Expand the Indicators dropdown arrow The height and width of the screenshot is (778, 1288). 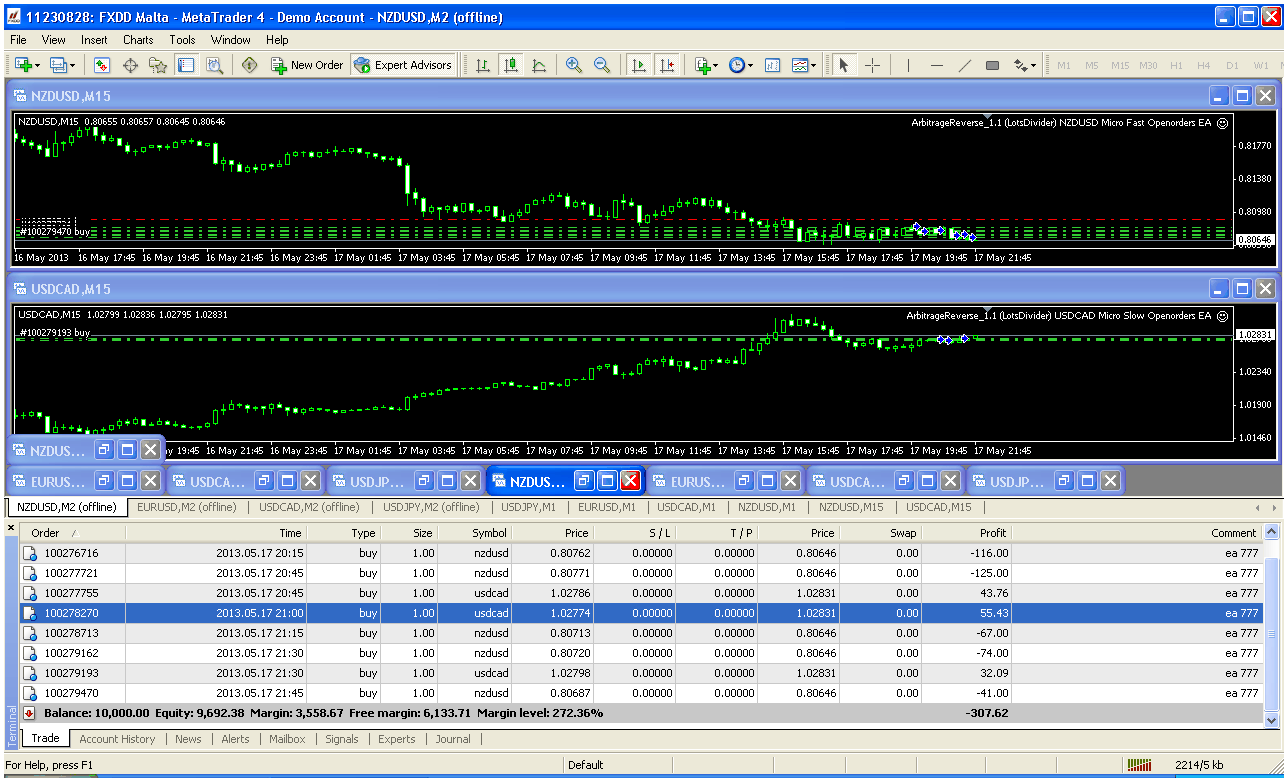[x=716, y=65]
